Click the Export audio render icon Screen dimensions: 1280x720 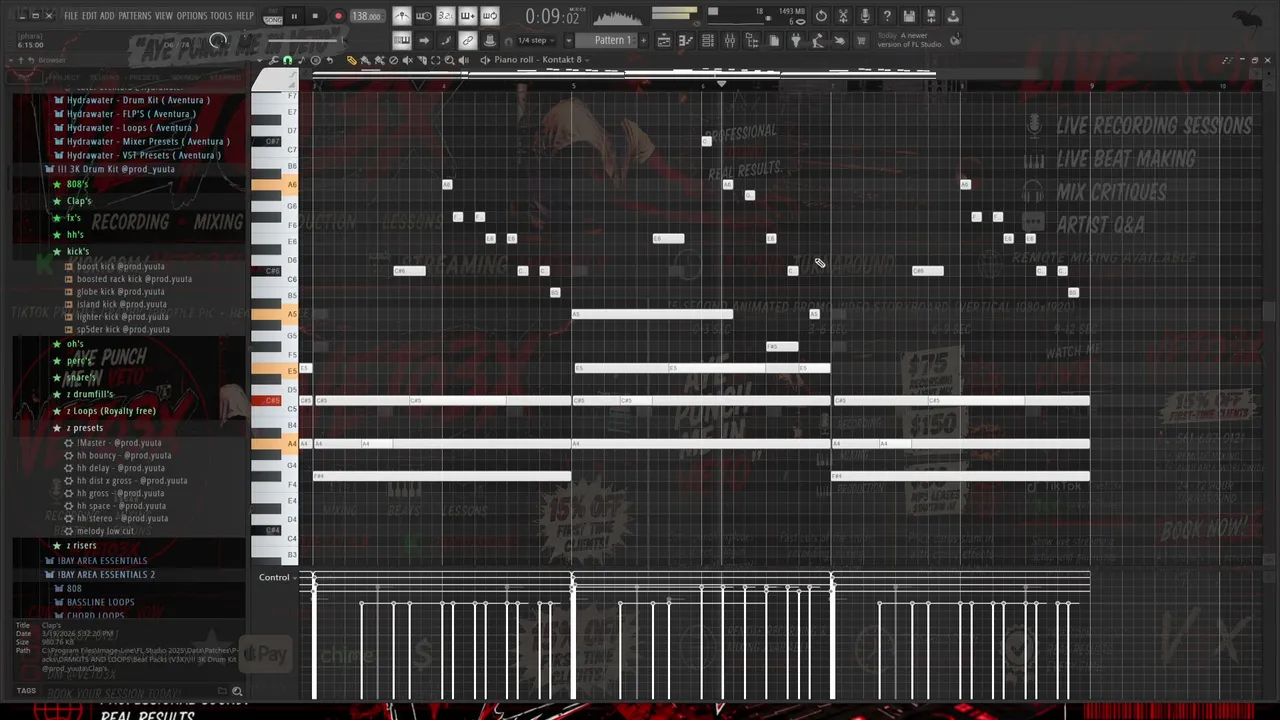[931, 16]
